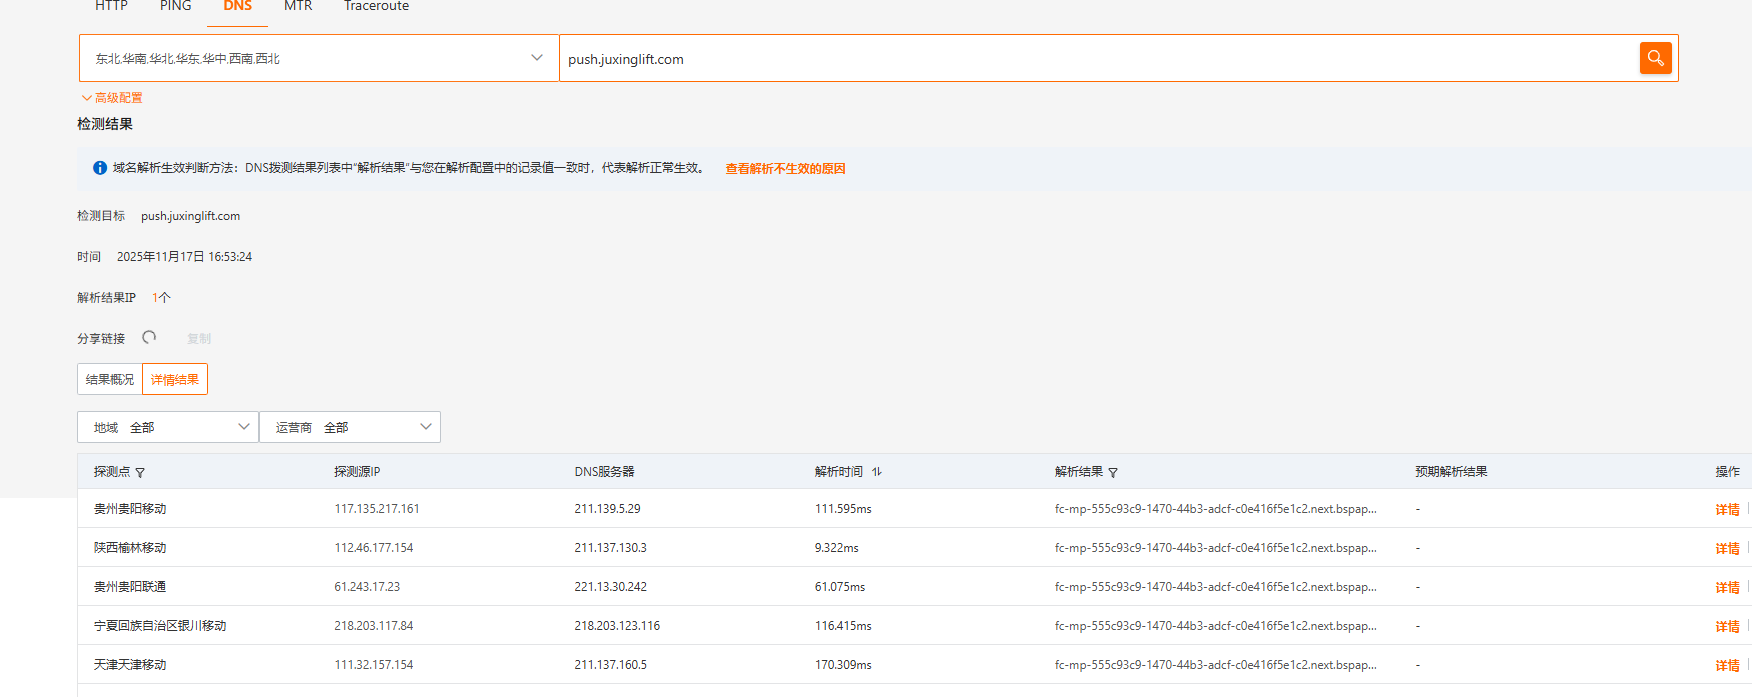Select the 详情结果 details toggle

pyautogui.click(x=175, y=379)
